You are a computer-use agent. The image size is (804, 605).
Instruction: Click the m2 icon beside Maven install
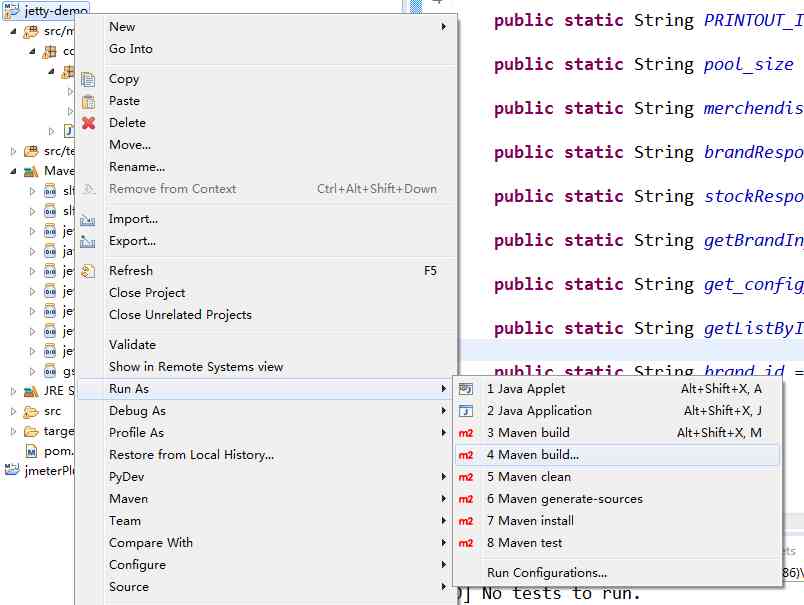click(466, 521)
